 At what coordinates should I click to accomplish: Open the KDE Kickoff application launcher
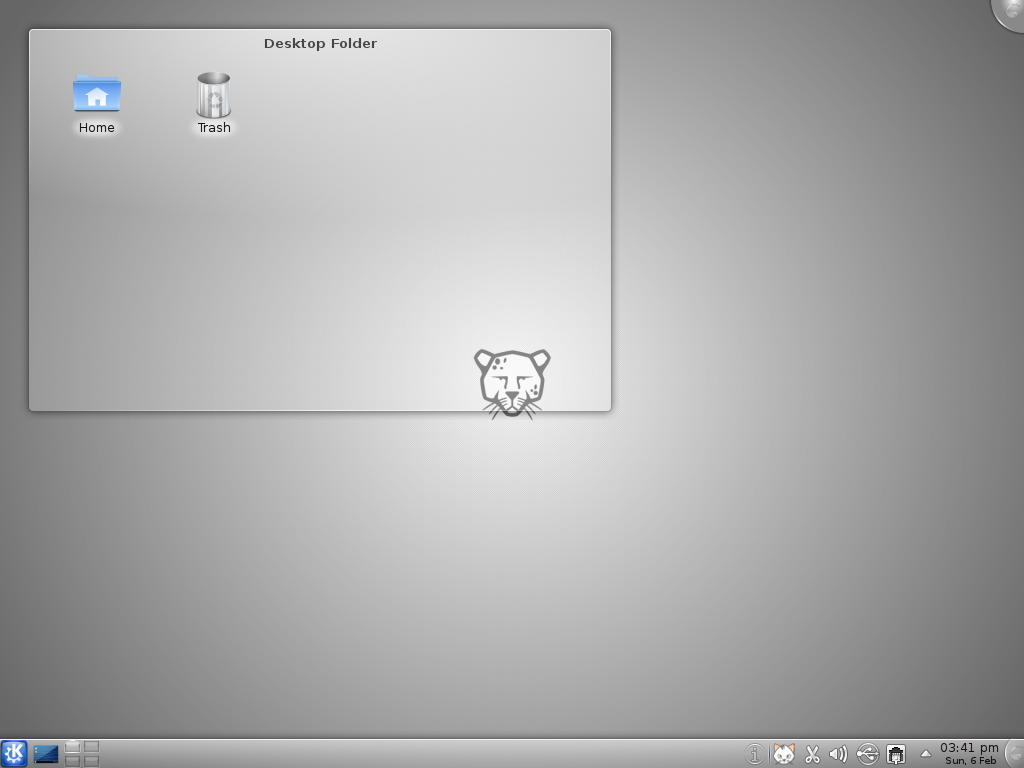click(x=14, y=754)
